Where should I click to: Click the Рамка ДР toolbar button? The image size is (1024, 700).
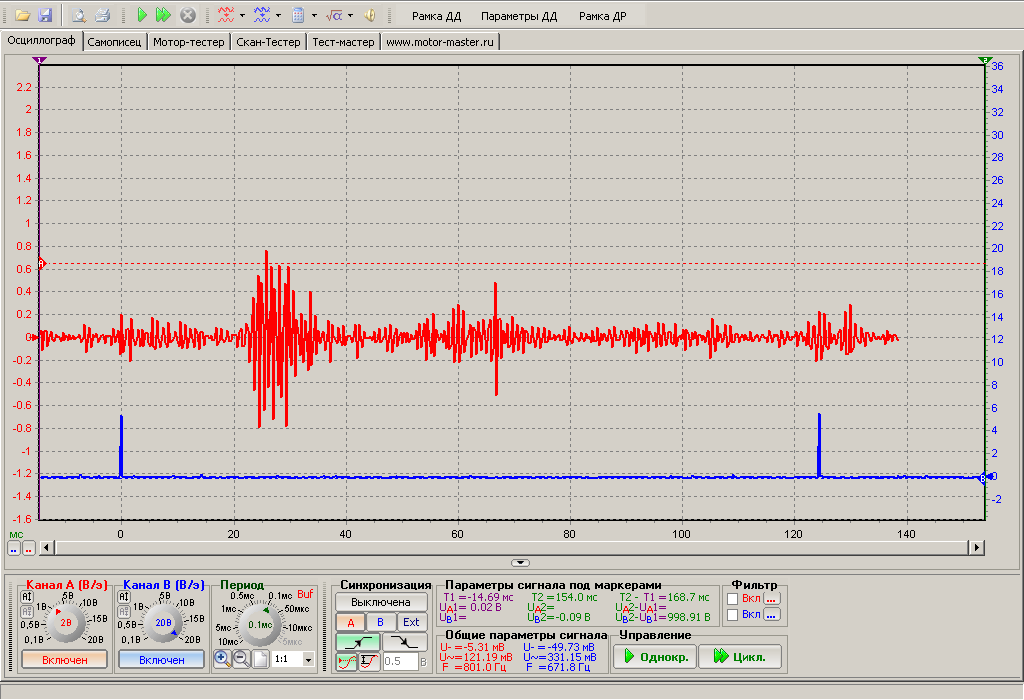pyautogui.click(x=603, y=16)
